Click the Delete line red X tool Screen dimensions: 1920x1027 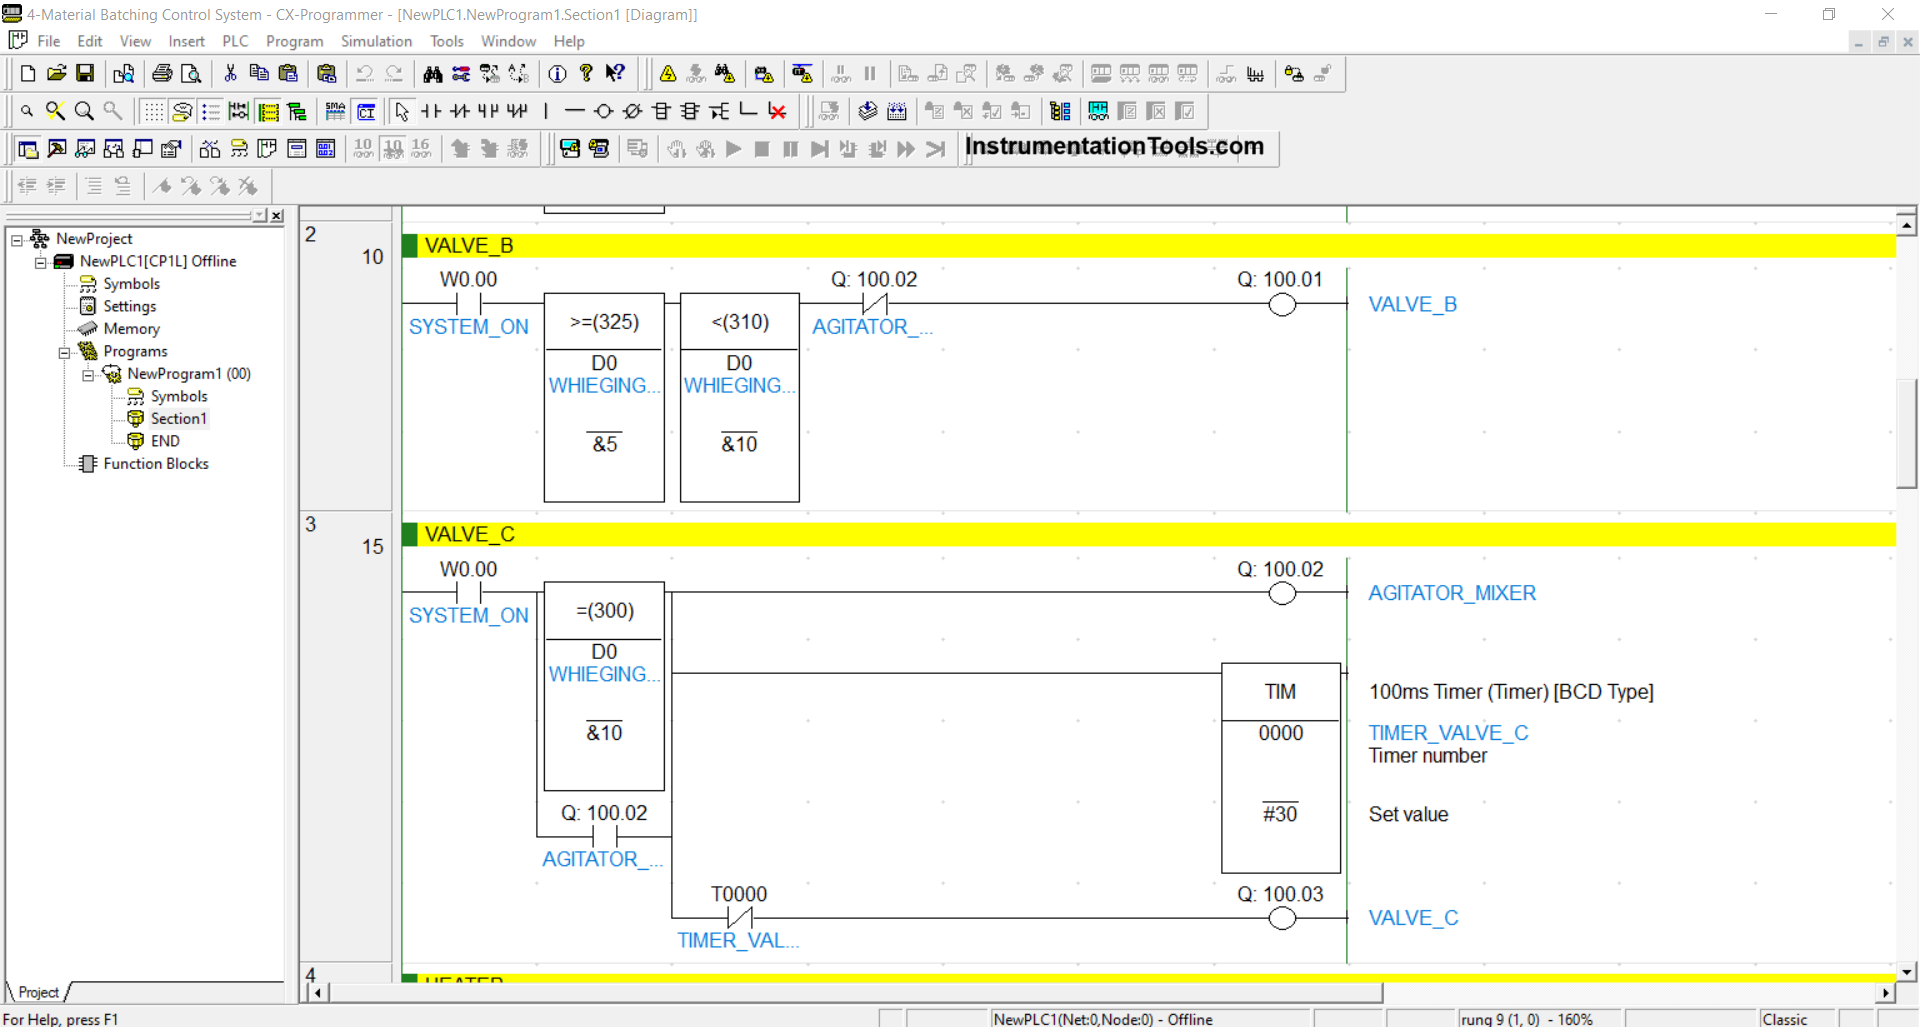coord(777,111)
